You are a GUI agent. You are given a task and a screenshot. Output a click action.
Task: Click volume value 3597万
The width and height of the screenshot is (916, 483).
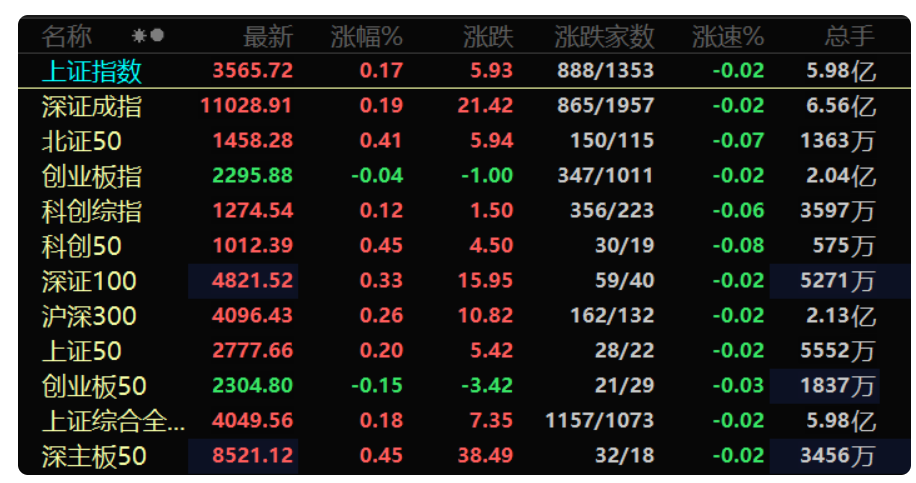point(838,211)
